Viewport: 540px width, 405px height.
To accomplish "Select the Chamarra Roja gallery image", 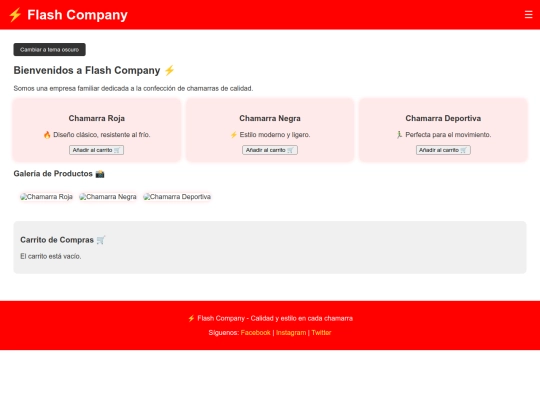I will tap(46, 197).
